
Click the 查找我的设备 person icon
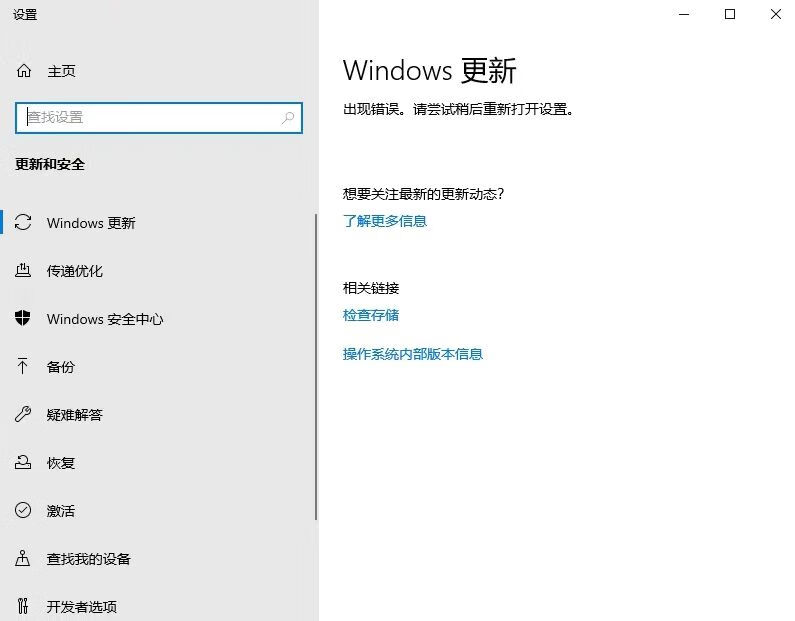(x=23, y=558)
